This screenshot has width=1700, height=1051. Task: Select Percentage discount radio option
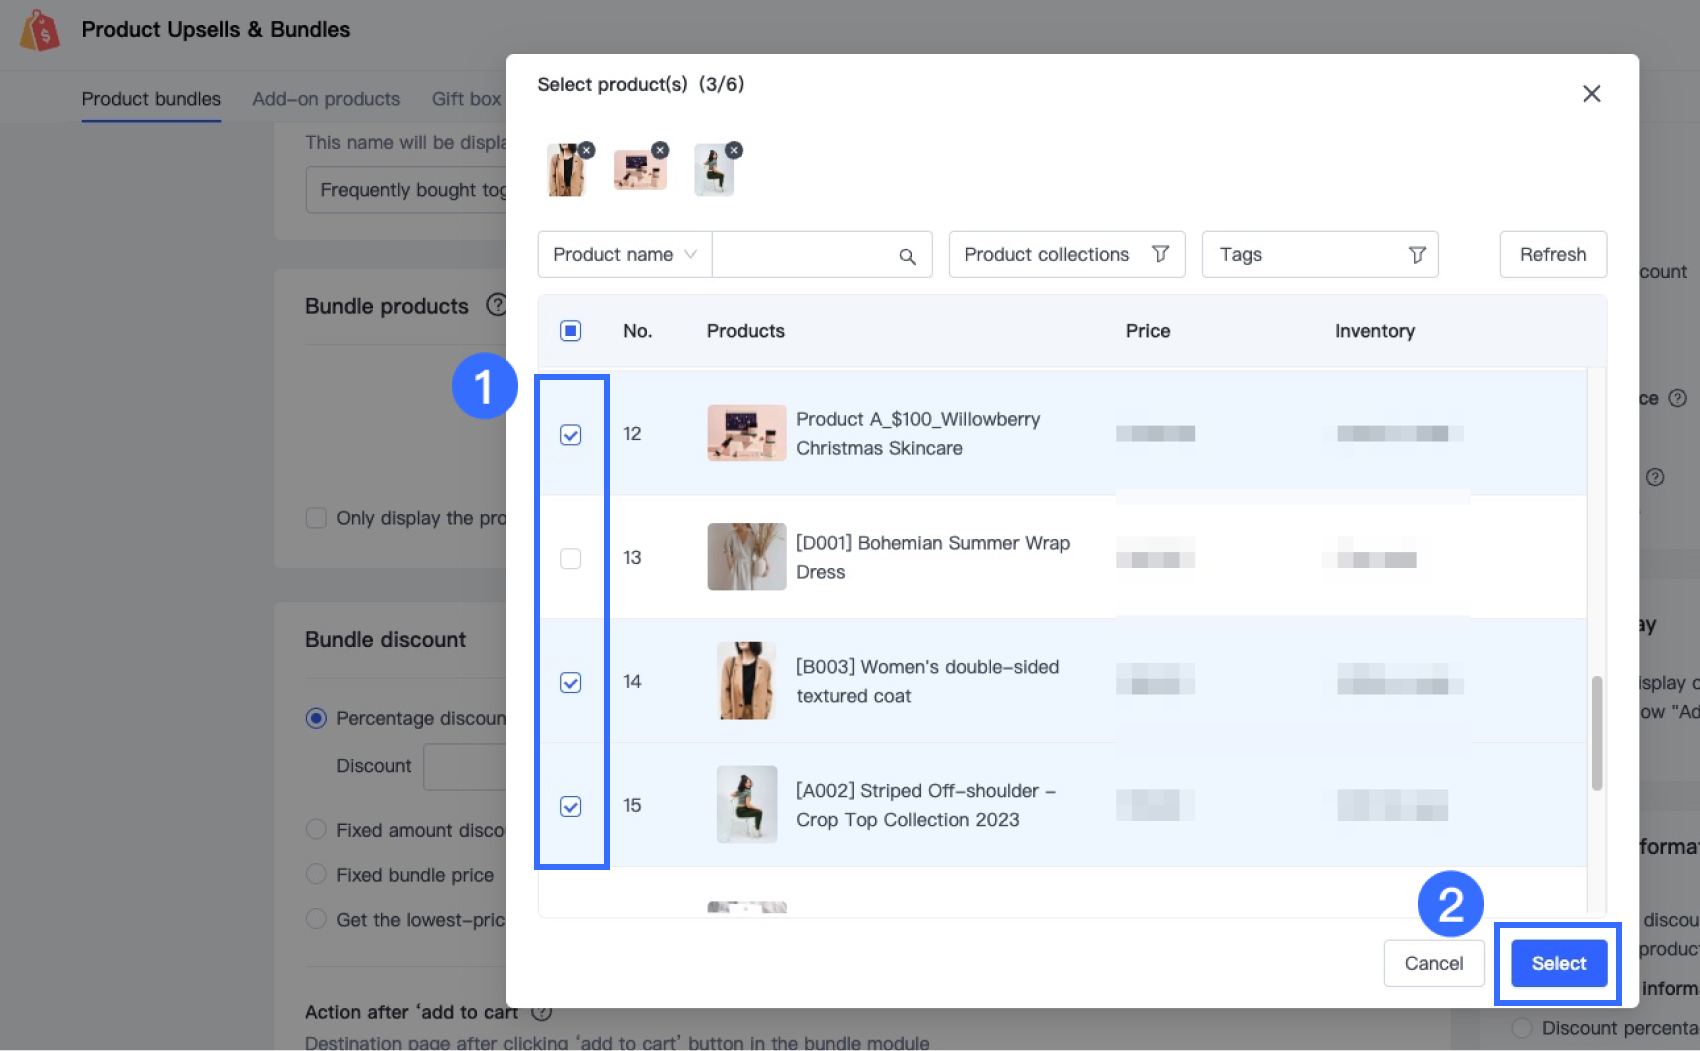(x=316, y=718)
